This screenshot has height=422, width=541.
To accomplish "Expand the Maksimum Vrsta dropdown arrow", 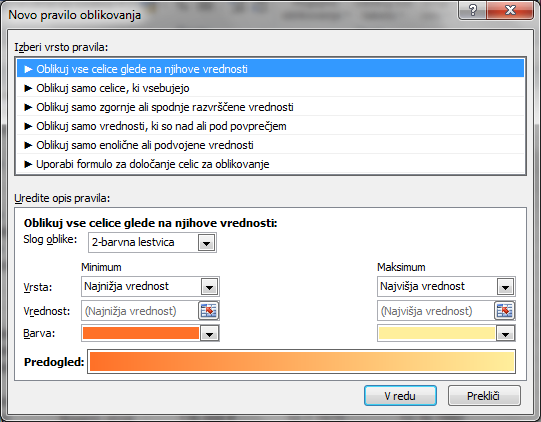I will 505,287.
